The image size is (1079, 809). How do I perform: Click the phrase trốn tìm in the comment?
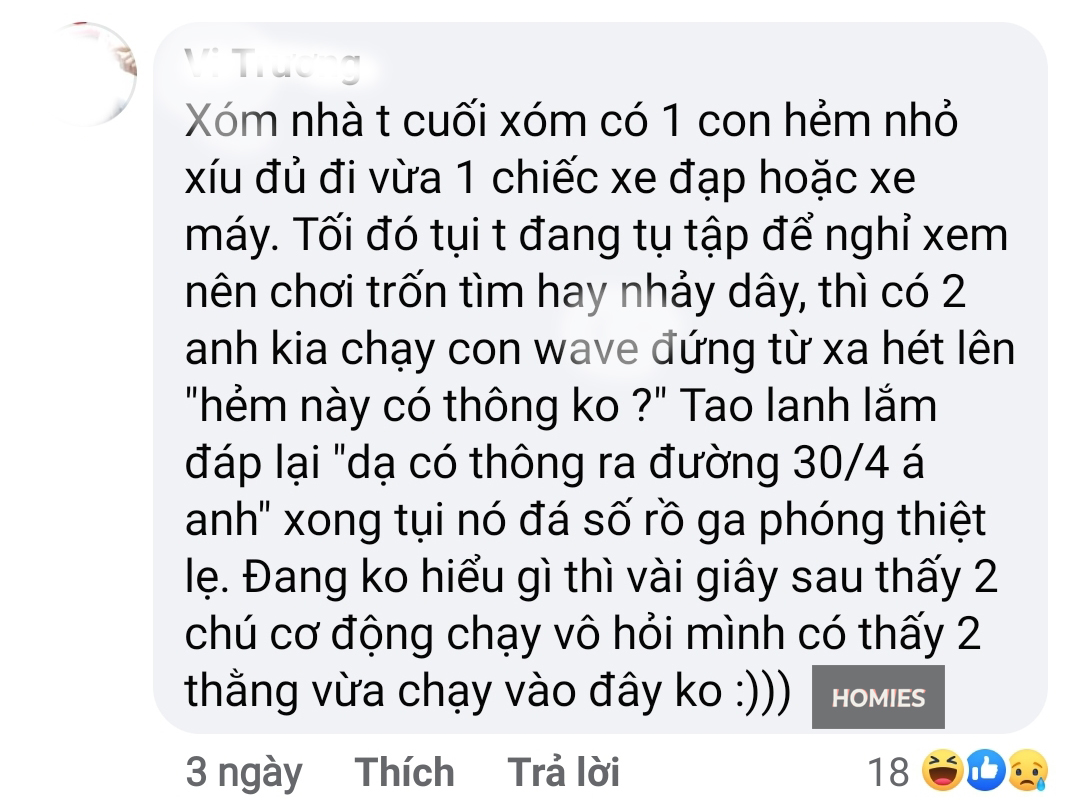point(445,292)
